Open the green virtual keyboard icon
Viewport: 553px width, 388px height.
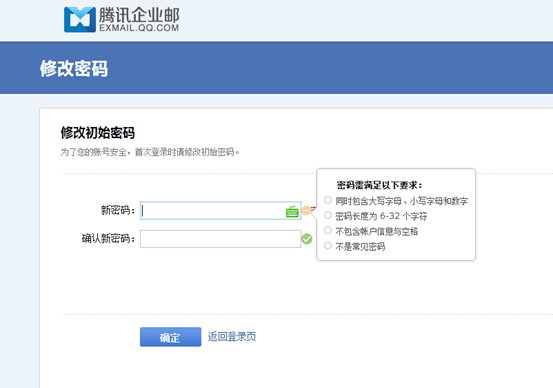click(x=292, y=211)
